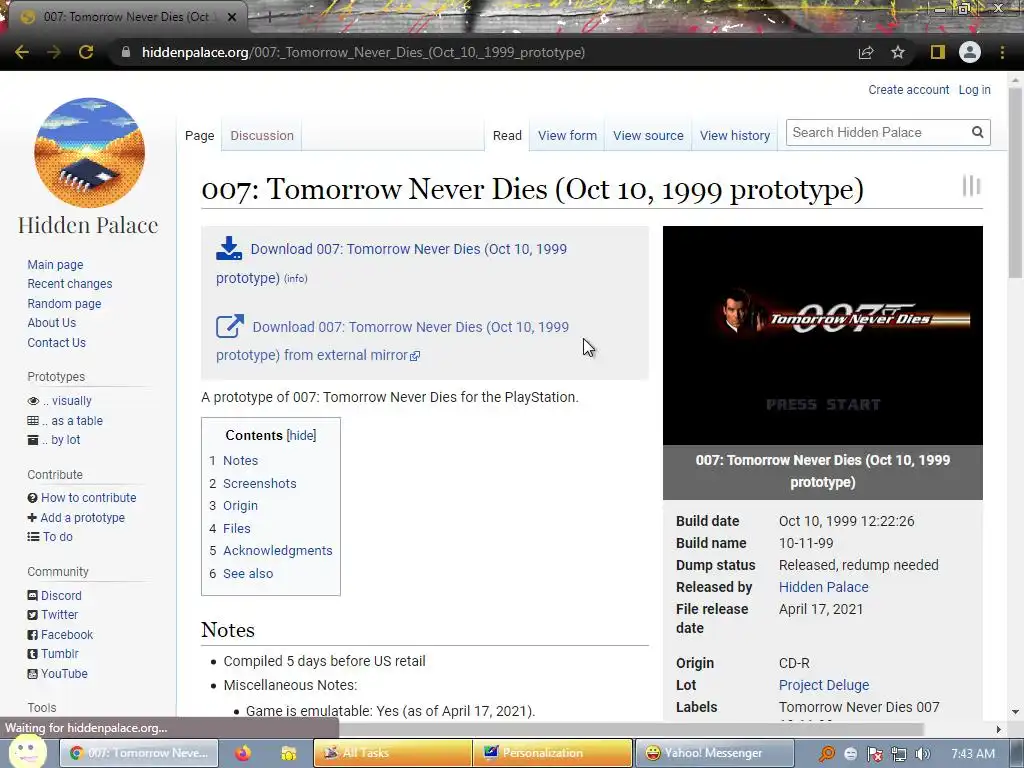
Task: Launch Firefox from the taskbar
Action: click(243, 753)
